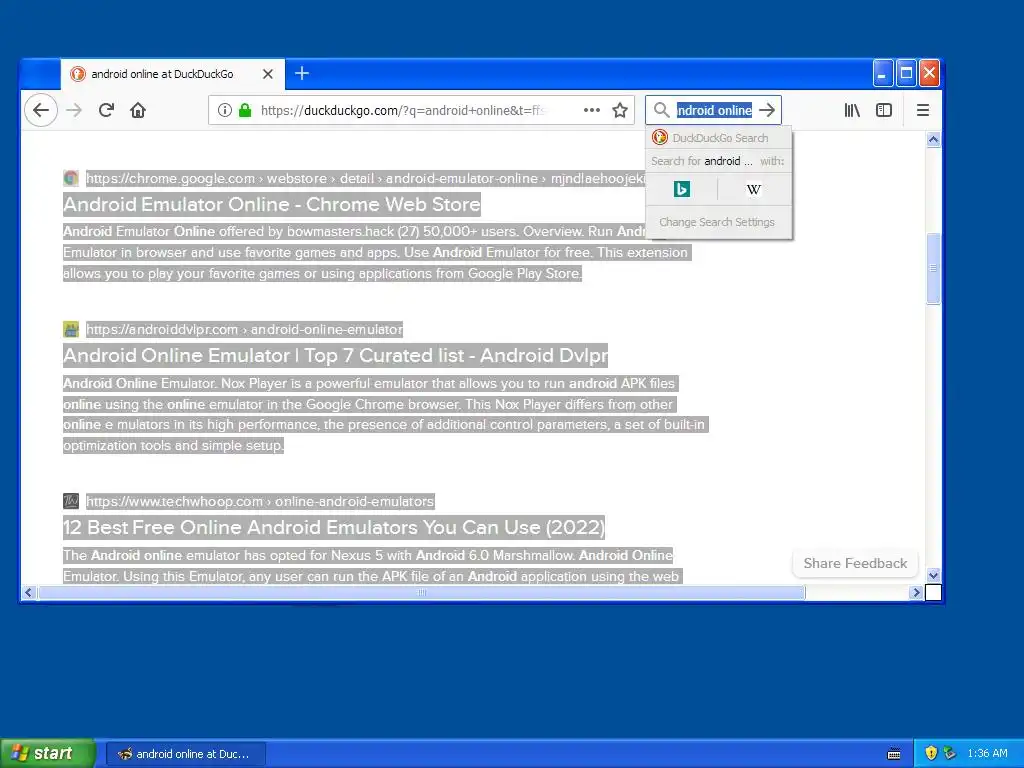Click the androiddvlpr.com result URL

244,329
